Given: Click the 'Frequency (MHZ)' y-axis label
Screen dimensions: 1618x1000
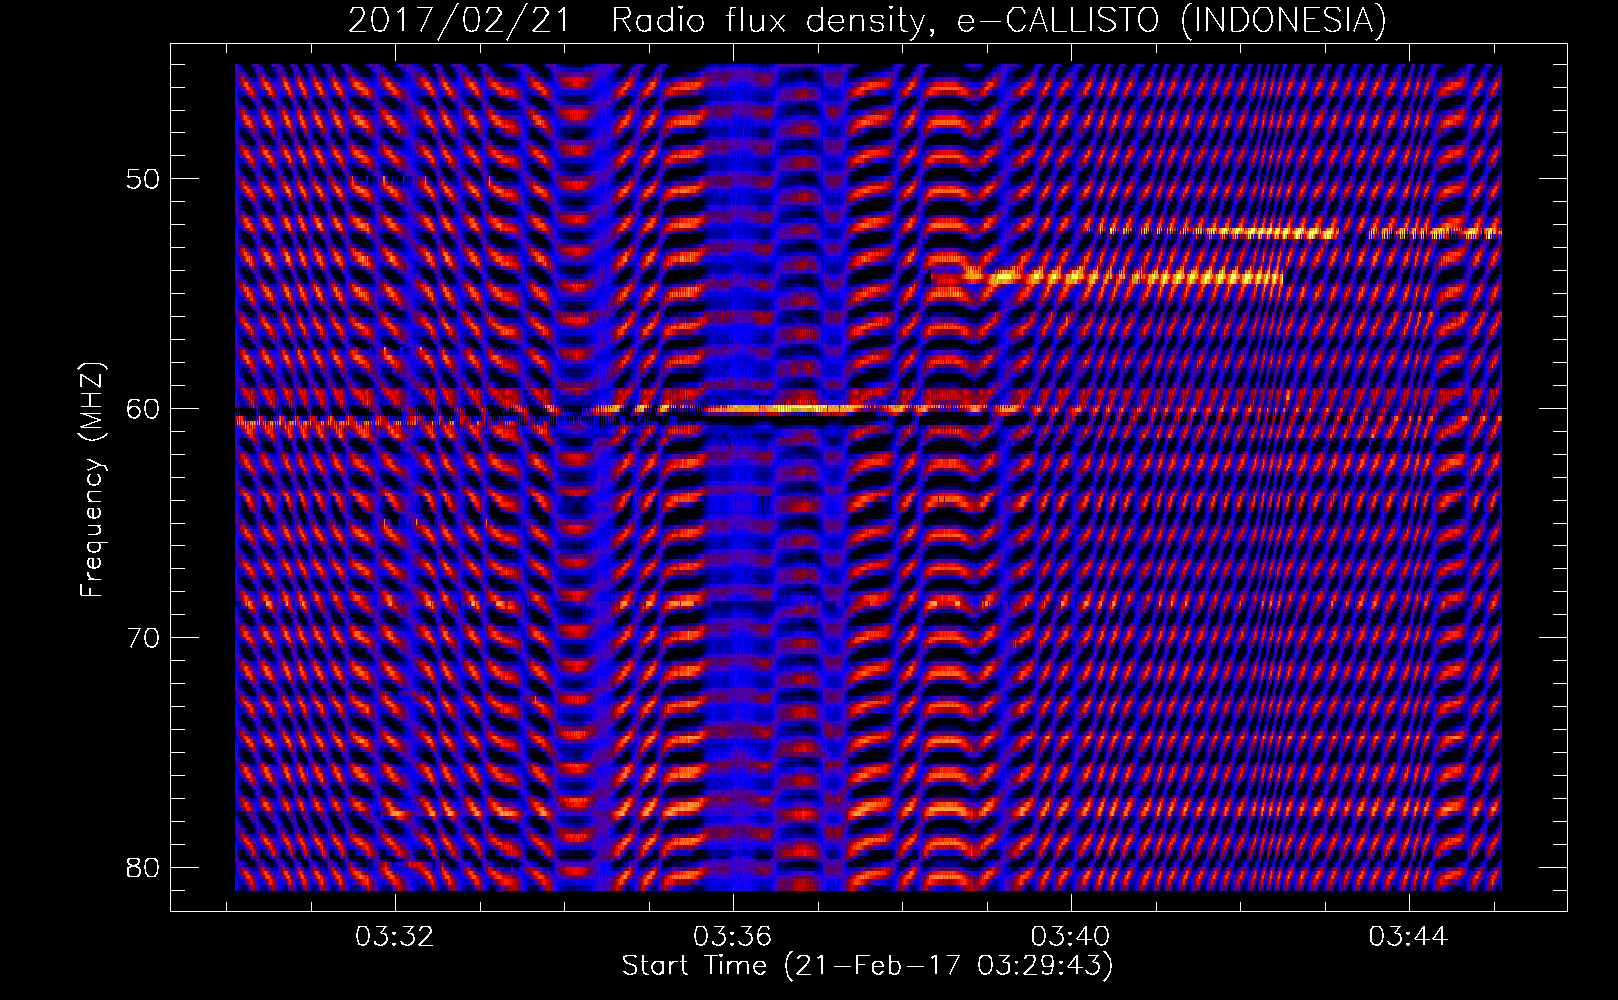Looking at the screenshot, I should [92, 479].
